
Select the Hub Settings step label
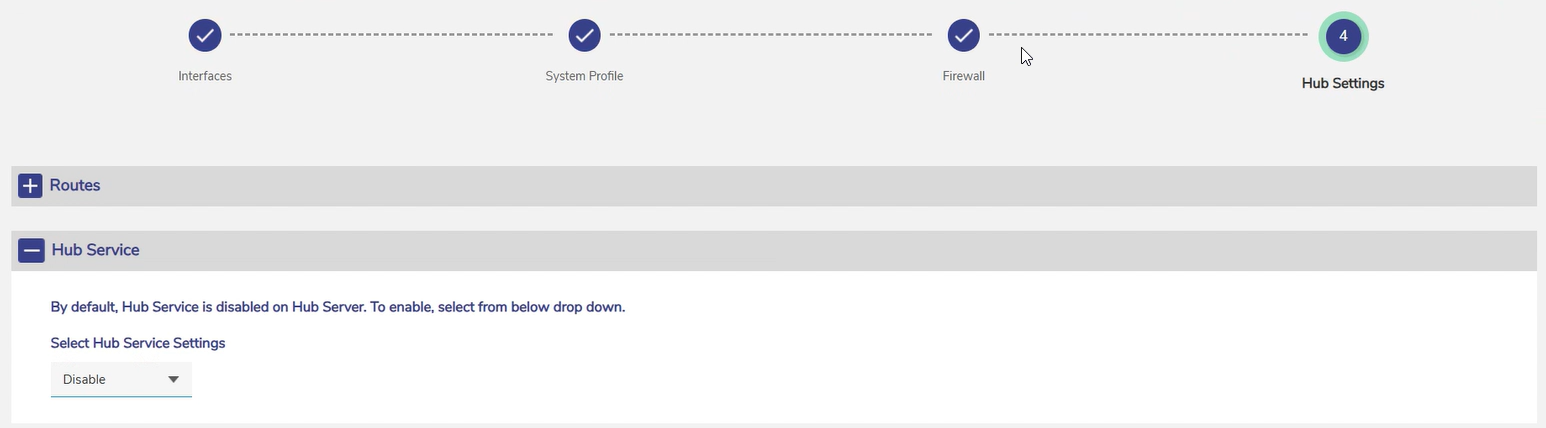click(x=1343, y=84)
